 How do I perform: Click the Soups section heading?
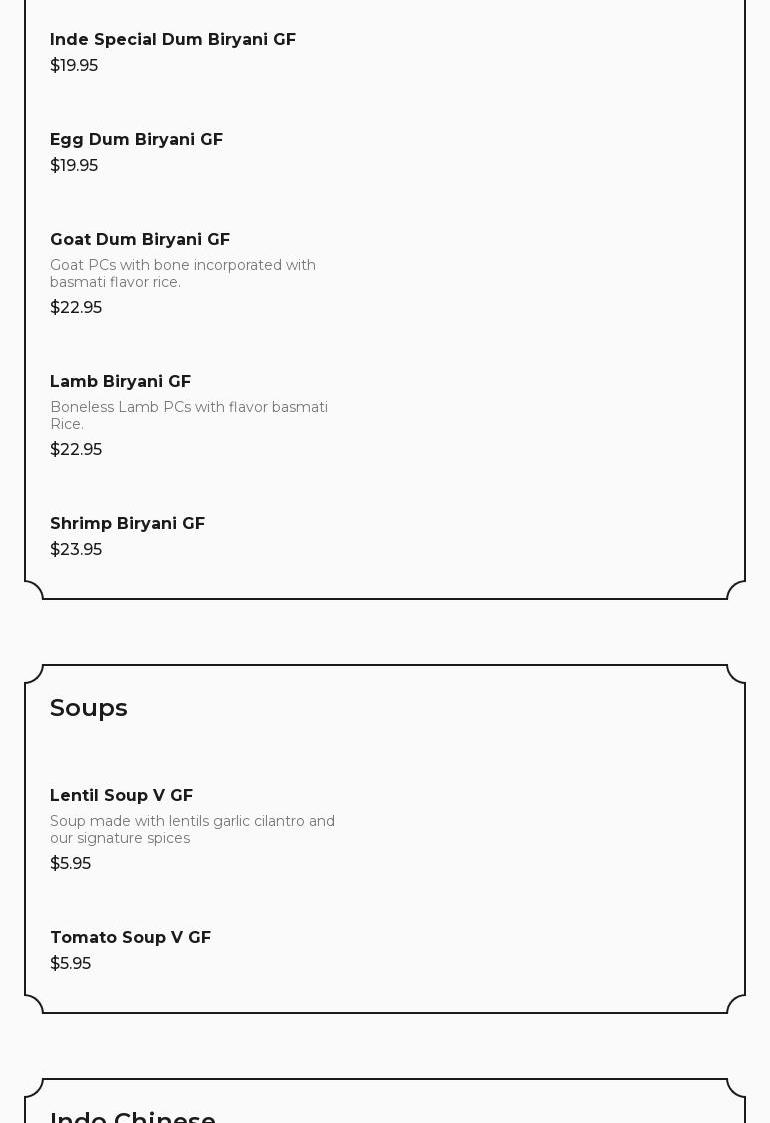[x=89, y=708]
